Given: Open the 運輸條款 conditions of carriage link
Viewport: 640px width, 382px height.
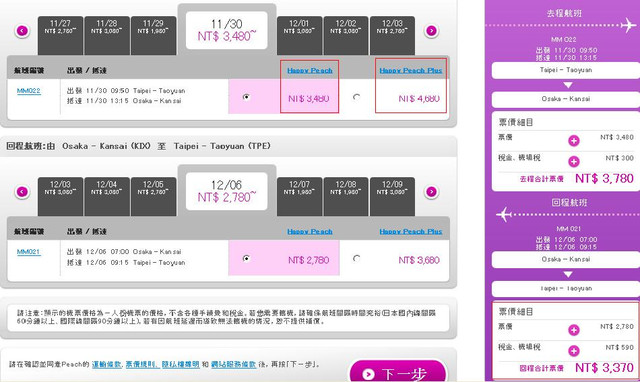Looking at the screenshot, I should (107, 364).
